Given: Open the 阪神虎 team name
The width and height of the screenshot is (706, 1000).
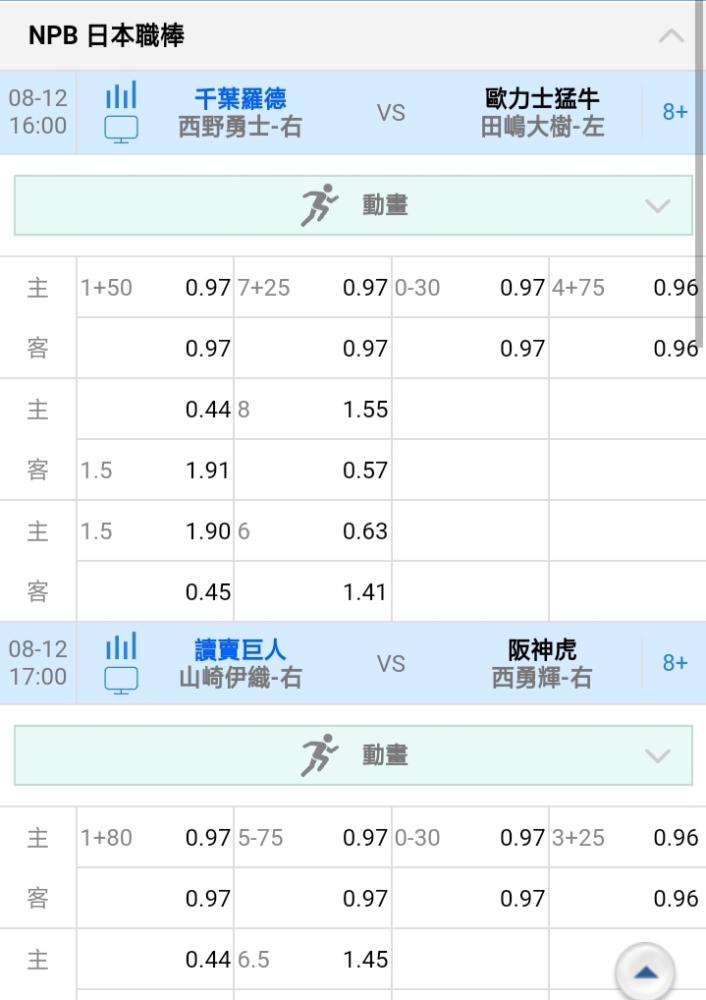Looking at the screenshot, I should point(541,650).
